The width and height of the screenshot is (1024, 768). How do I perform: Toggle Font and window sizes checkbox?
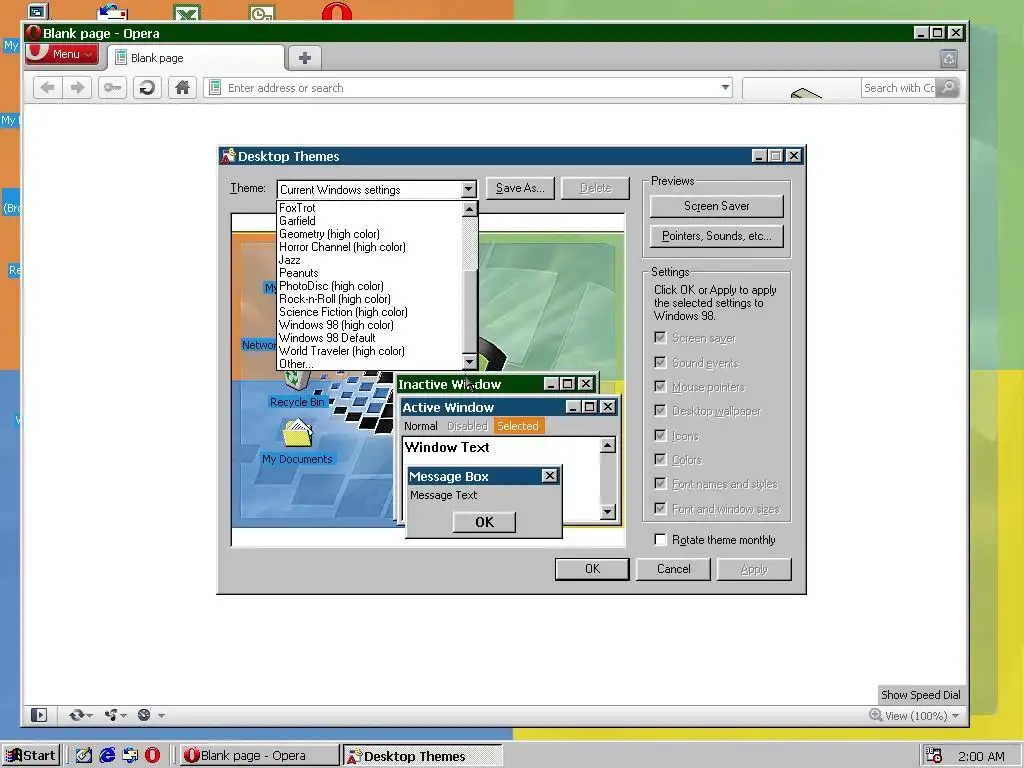pyautogui.click(x=660, y=509)
